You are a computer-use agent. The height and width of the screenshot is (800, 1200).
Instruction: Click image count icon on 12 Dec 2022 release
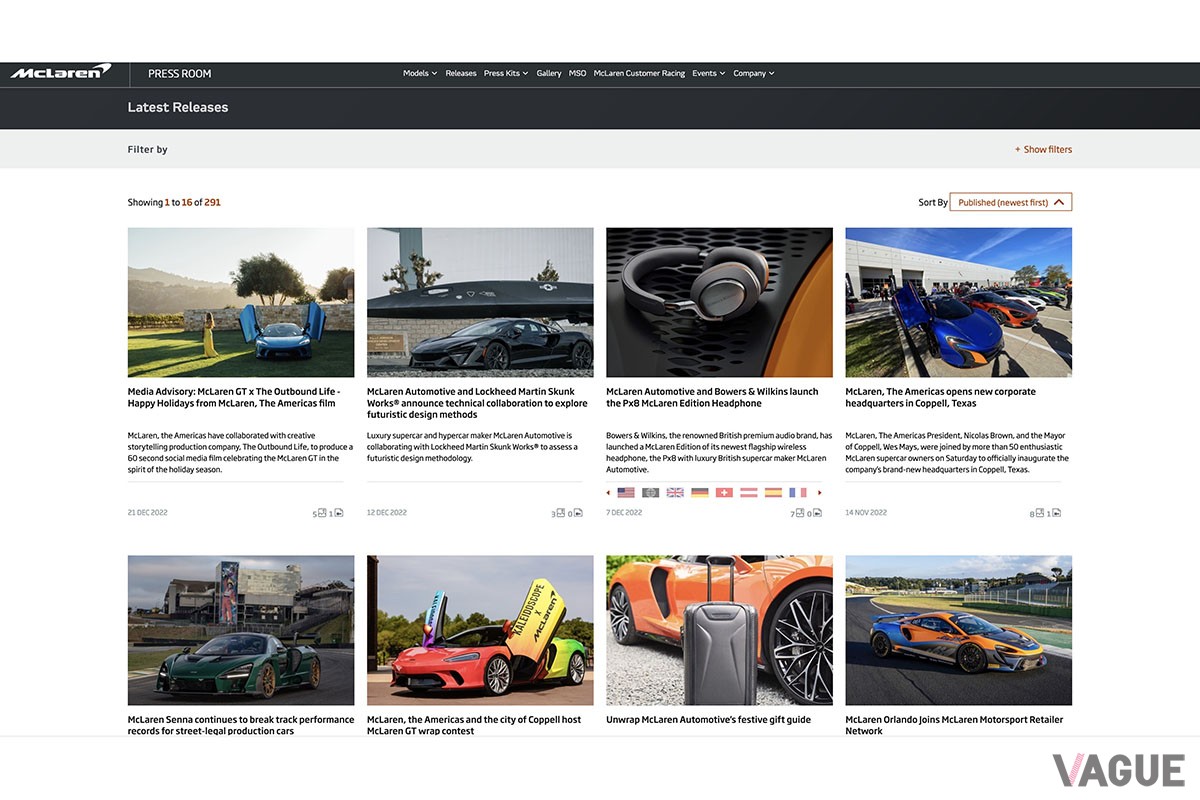561,513
